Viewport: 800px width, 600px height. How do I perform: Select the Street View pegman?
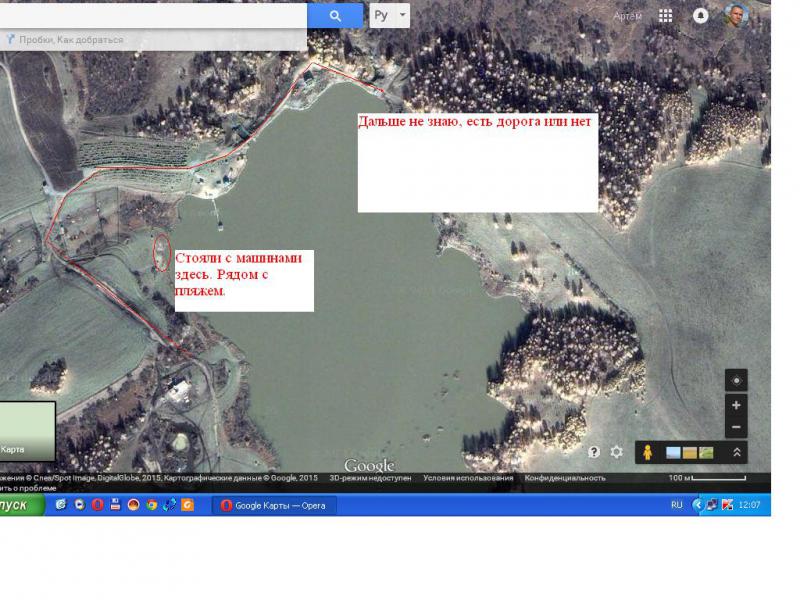pyautogui.click(x=647, y=452)
